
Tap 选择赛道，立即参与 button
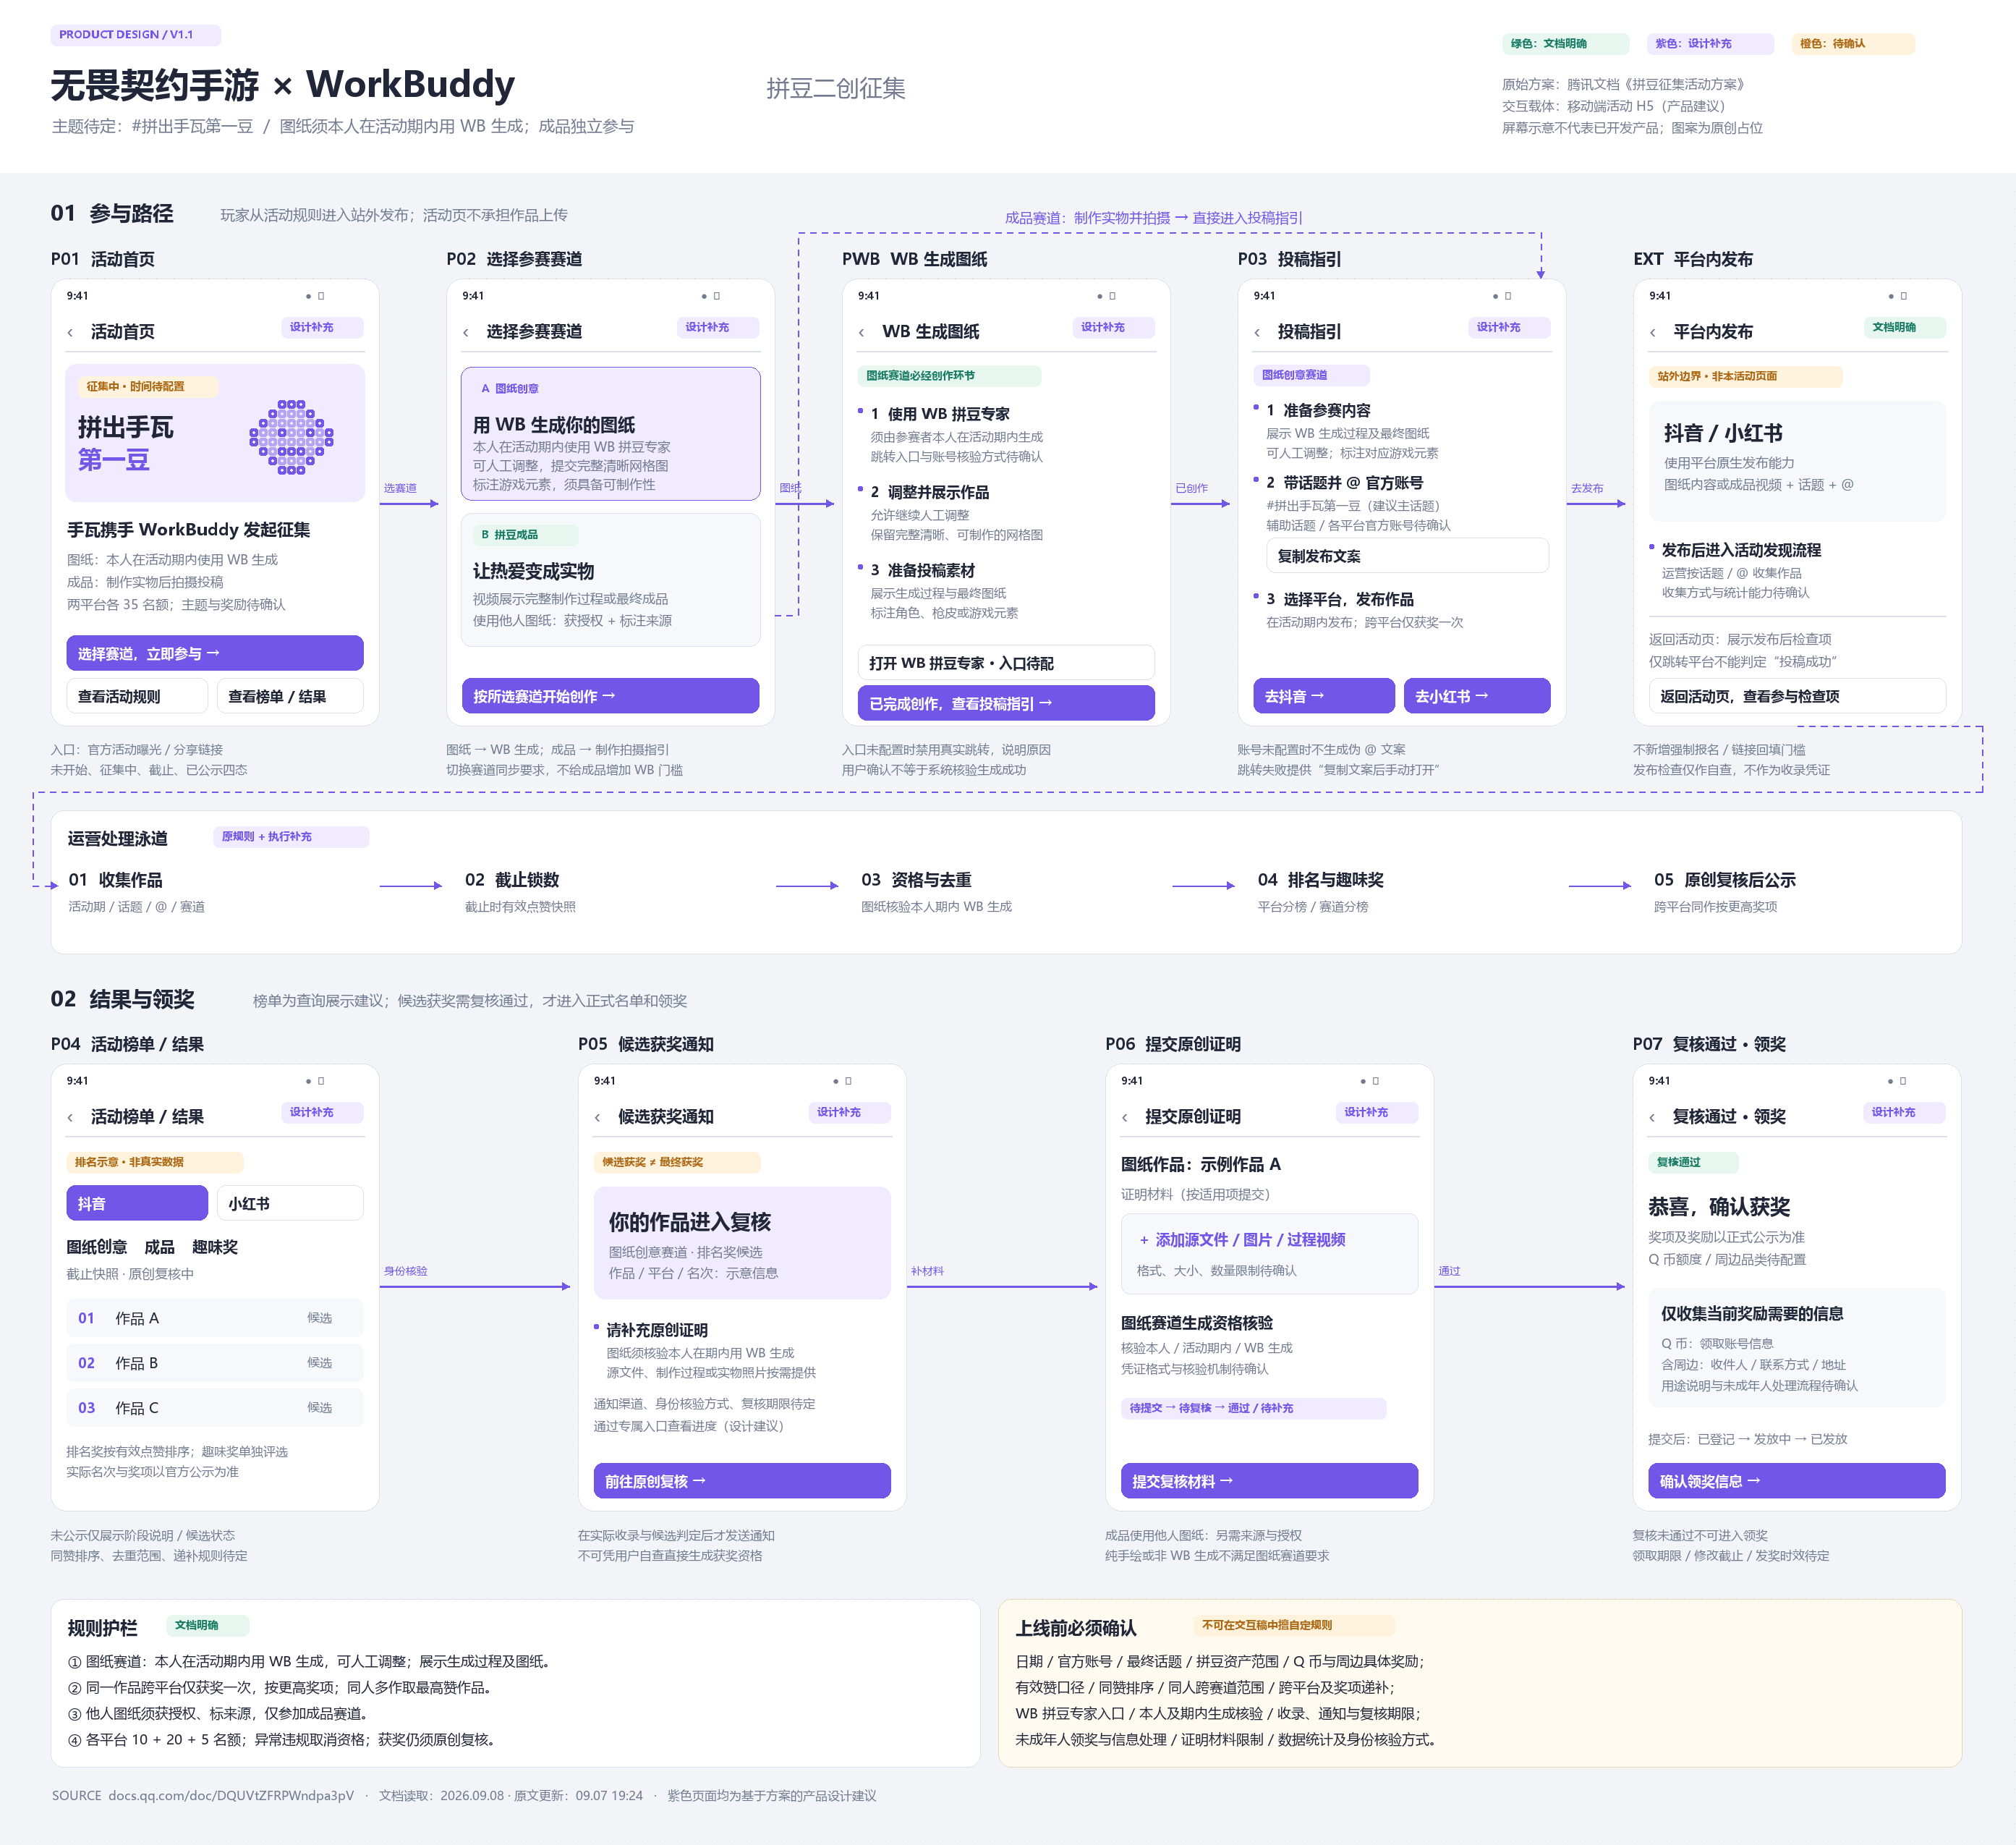(215, 653)
